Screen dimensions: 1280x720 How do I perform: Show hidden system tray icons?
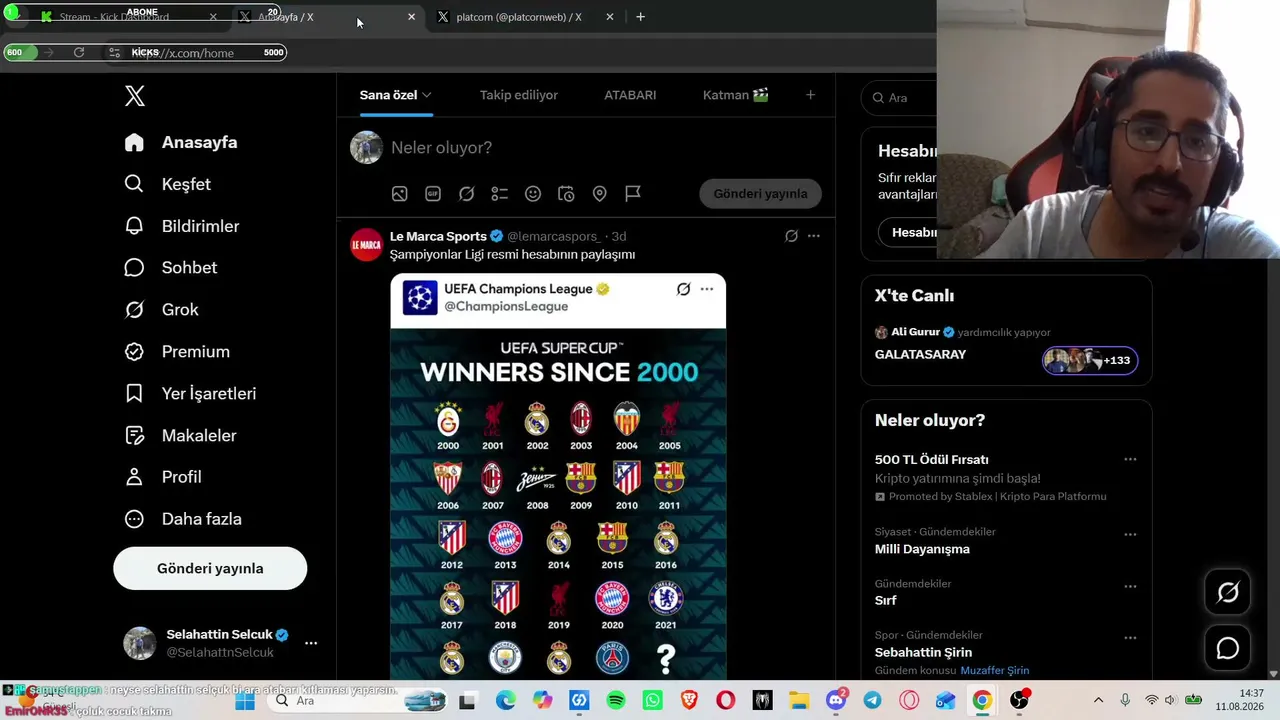coord(1098,701)
